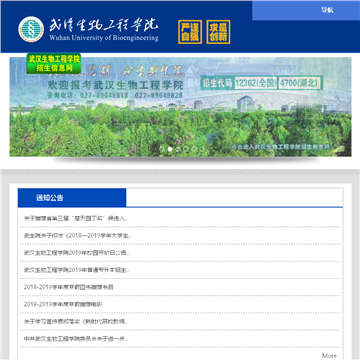
Task: Click the 求是创新 motto badge
Action: (x=218, y=32)
